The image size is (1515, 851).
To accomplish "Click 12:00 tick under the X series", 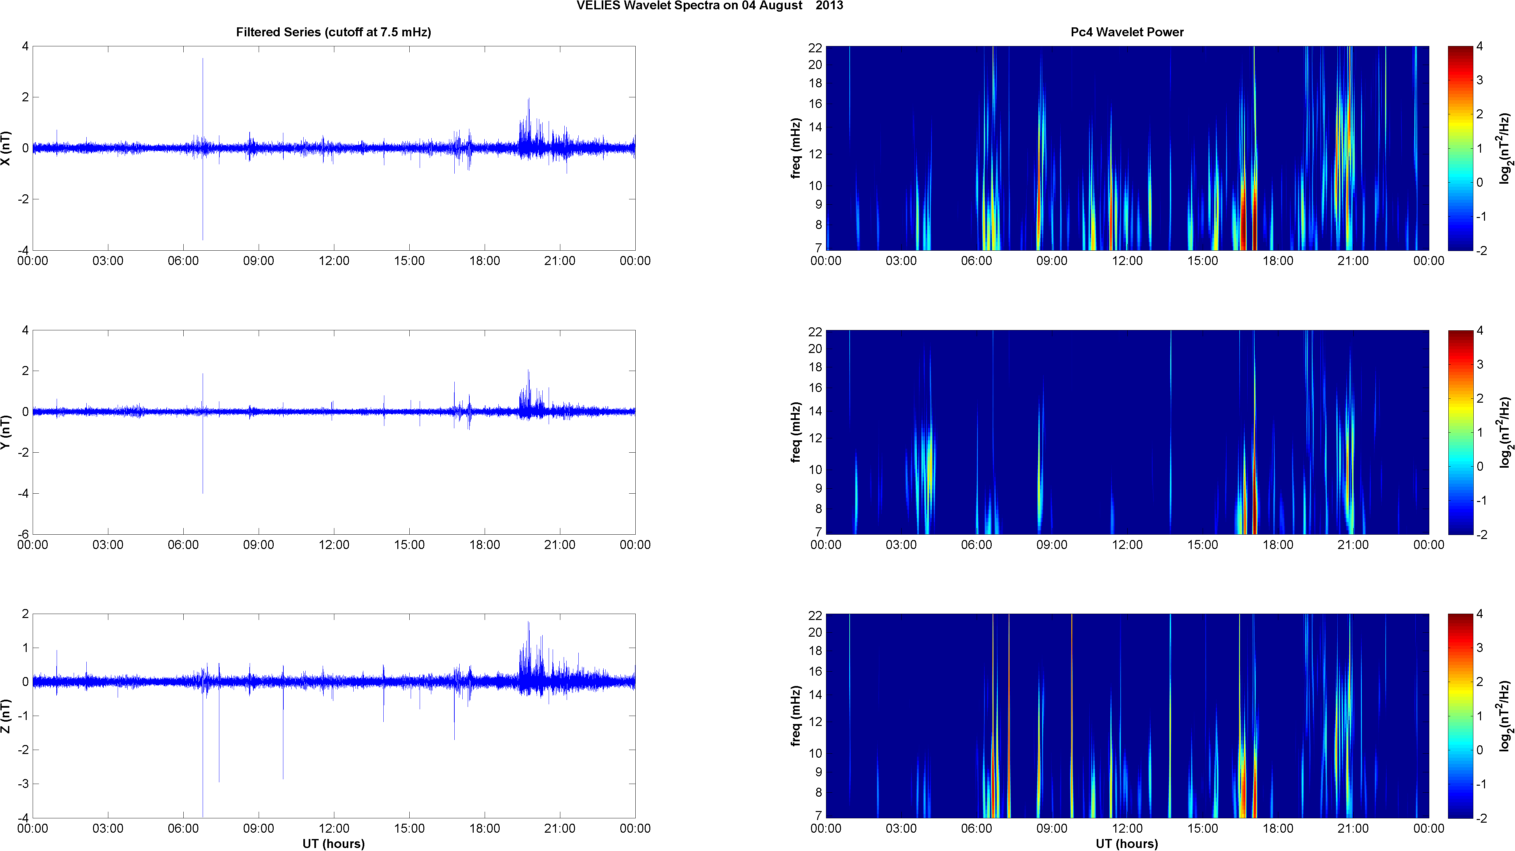I will (334, 261).
